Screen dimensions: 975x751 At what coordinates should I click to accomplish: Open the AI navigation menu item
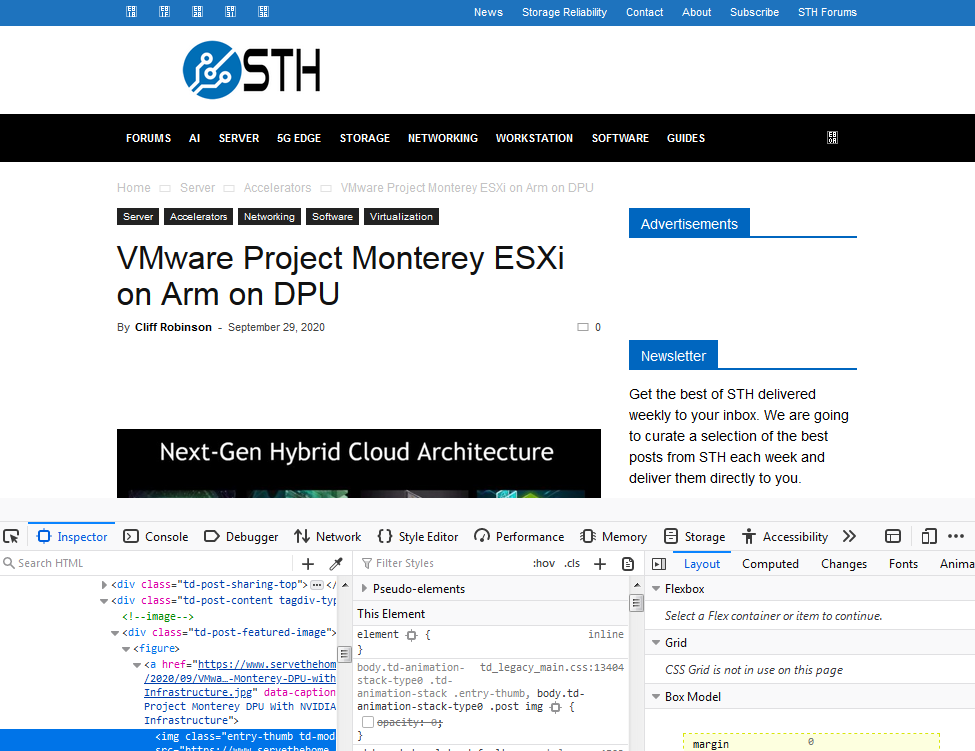pyautogui.click(x=195, y=138)
